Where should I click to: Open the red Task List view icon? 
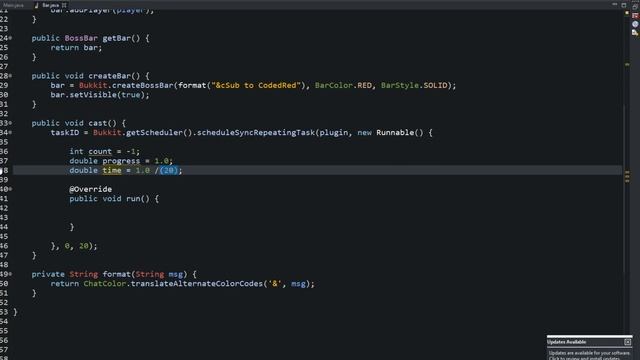(x=635, y=16)
